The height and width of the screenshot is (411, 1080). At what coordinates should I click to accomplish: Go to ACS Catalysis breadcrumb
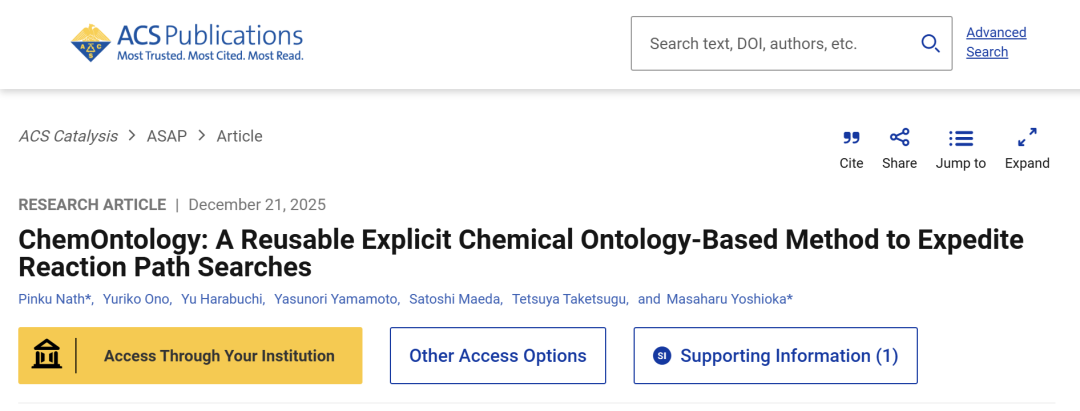68,136
